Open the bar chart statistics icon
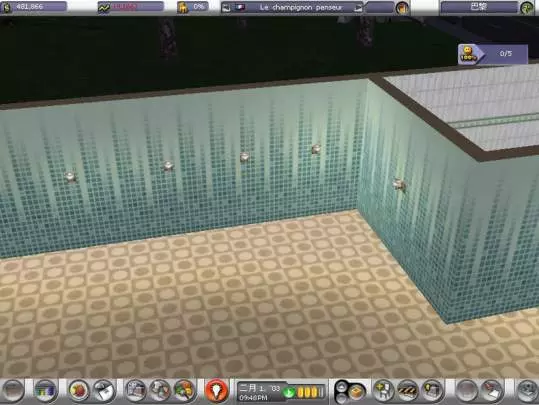Viewport: 539px width, 405px height. point(46,391)
